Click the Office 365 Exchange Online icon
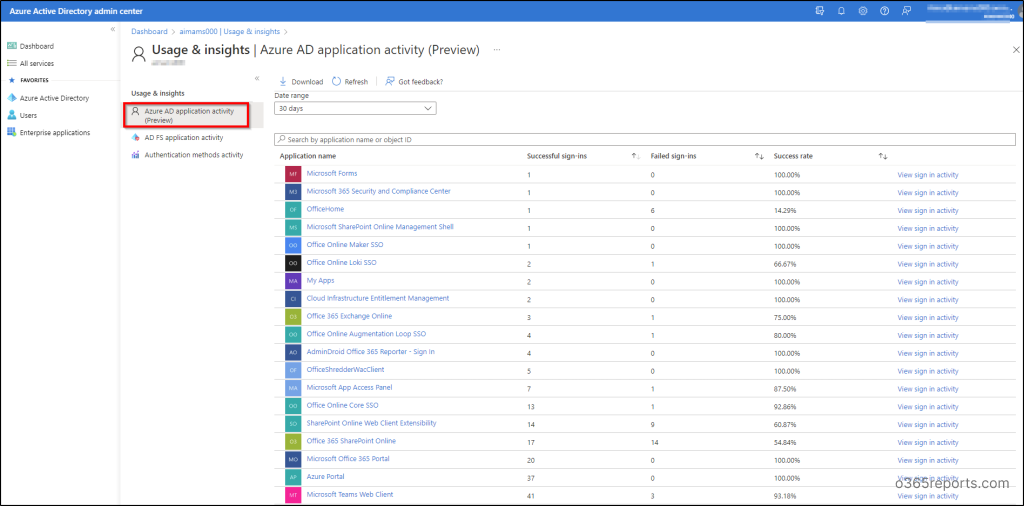Screen dimensions: 1024x506 (x=293, y=317)
